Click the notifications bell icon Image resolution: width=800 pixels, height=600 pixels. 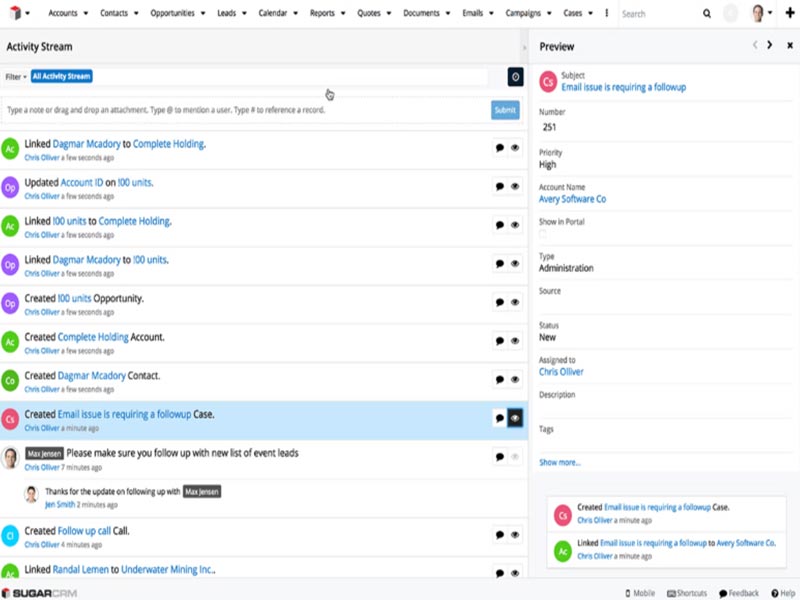click(x=731, y=13)
